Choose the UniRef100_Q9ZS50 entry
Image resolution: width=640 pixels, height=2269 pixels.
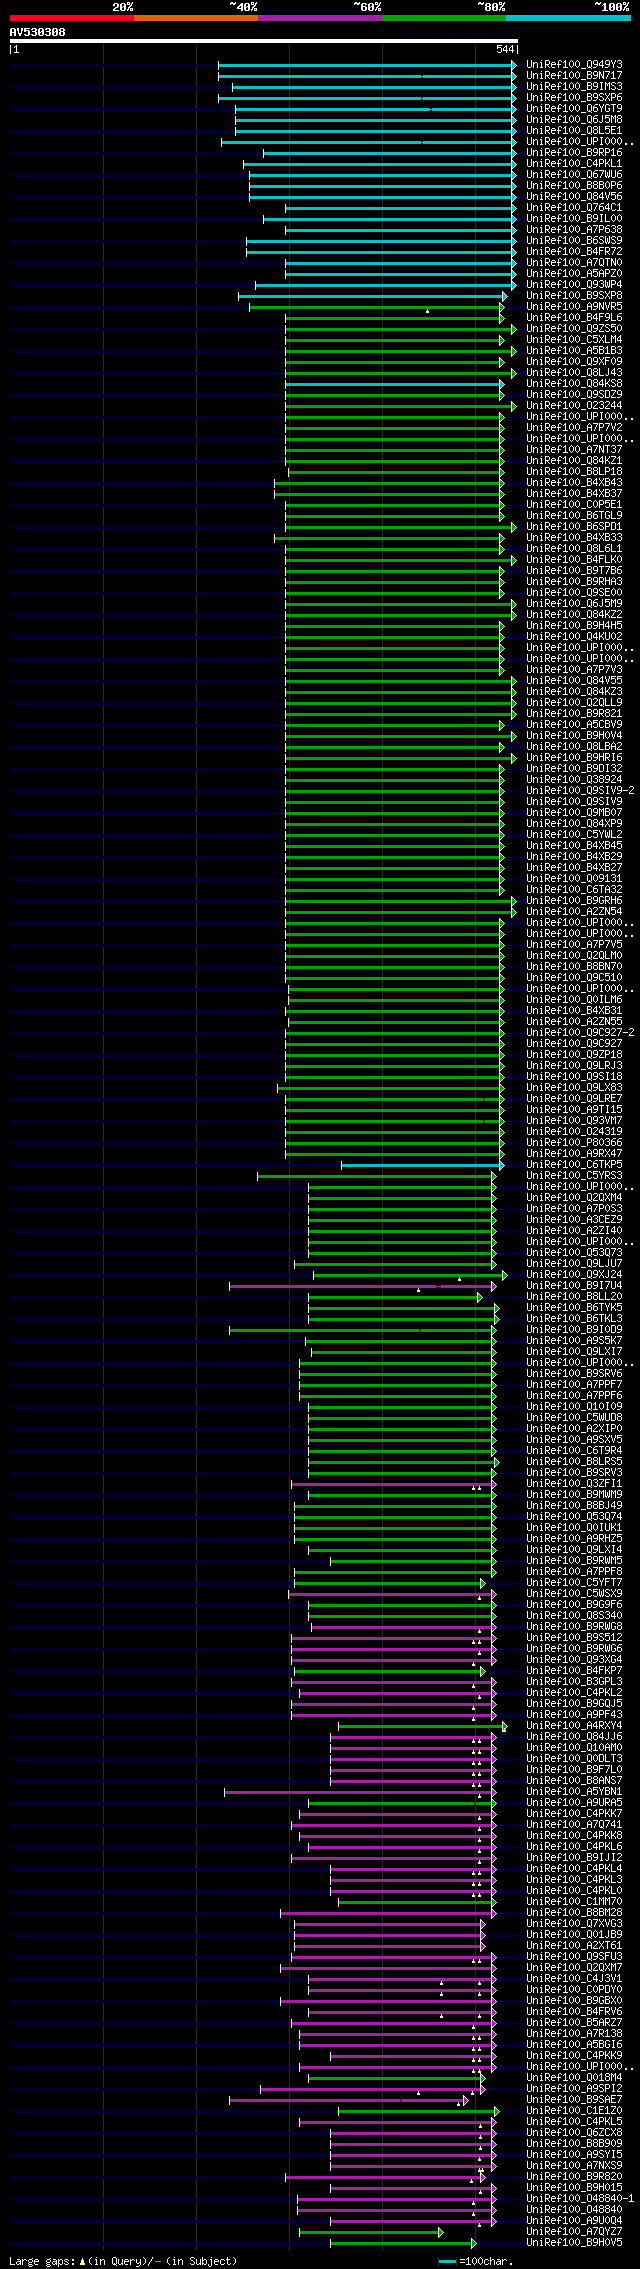(574, 328)
